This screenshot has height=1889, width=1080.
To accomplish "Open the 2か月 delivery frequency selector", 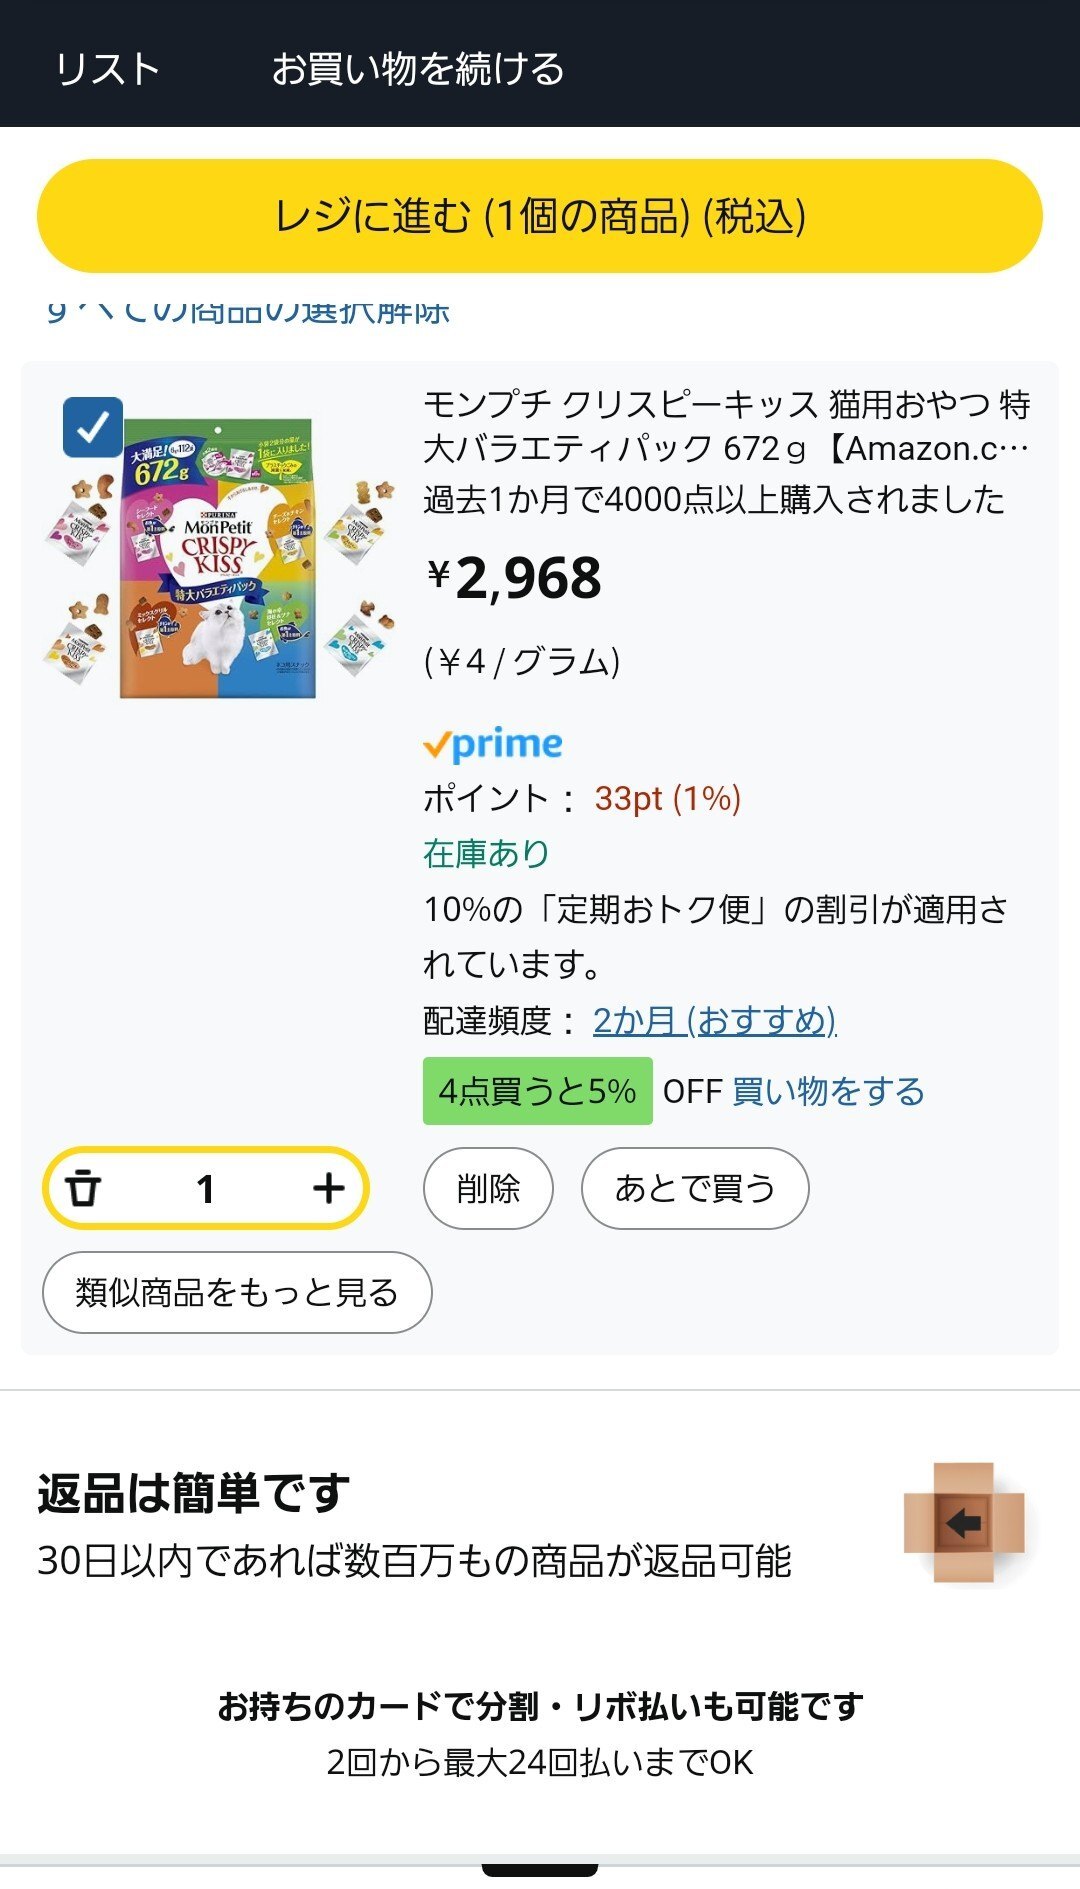I will point(714,1021).
